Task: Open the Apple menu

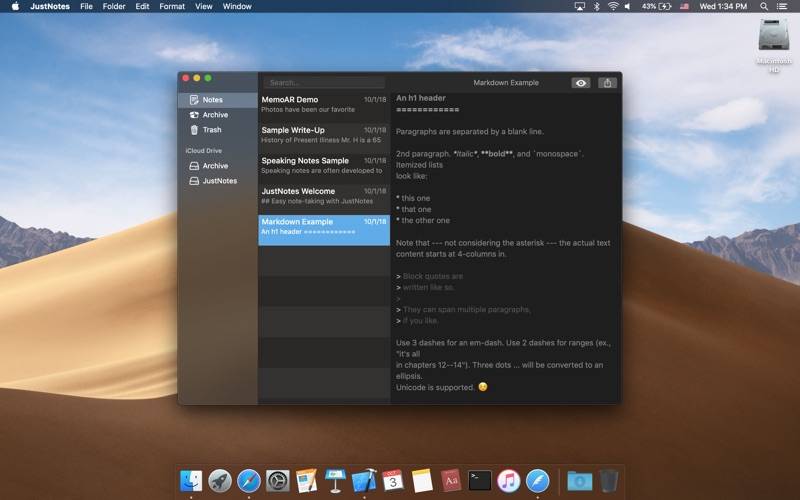Action: tap(15, 6)
